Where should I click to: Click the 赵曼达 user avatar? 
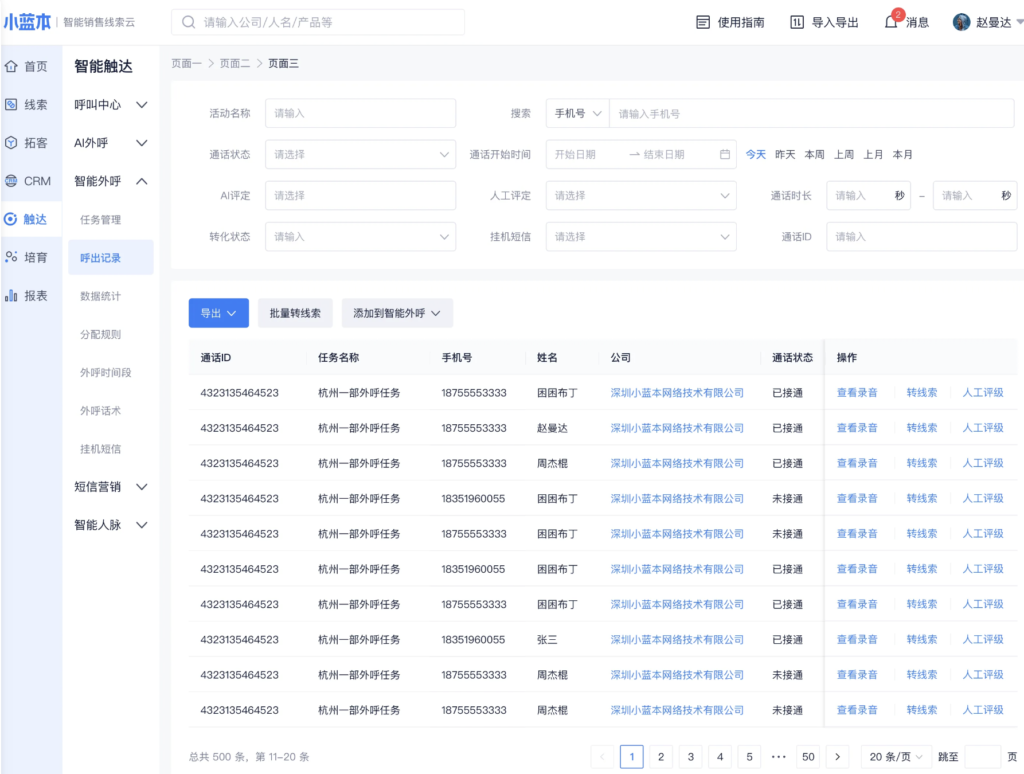coord(962,22)
